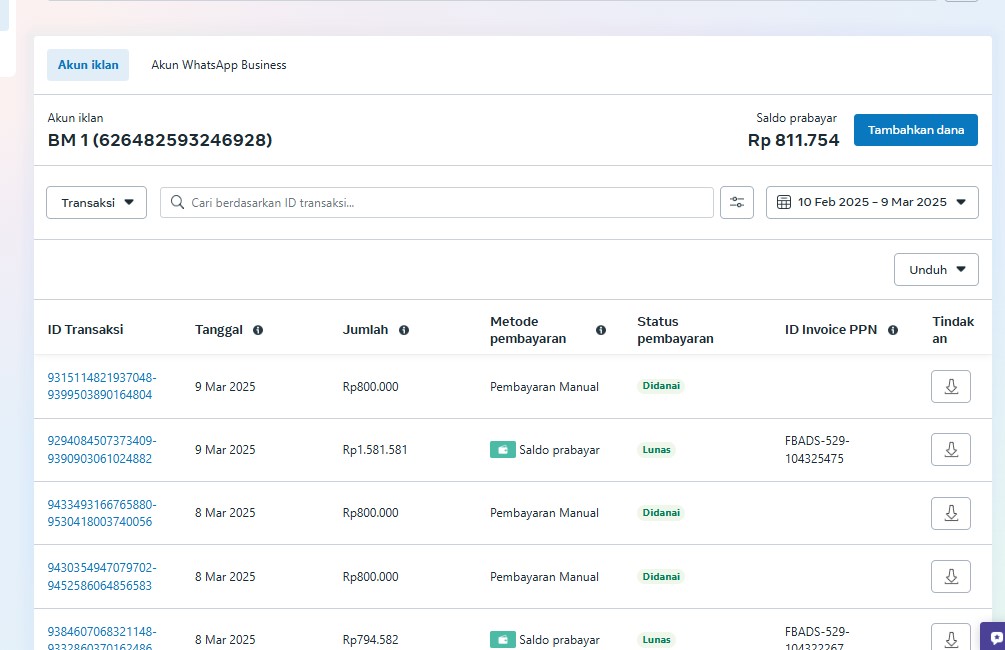This screenshot has width=1005, height=650.
Task: Select the Akun iklan tab
Action: click(x=88, y=65)
